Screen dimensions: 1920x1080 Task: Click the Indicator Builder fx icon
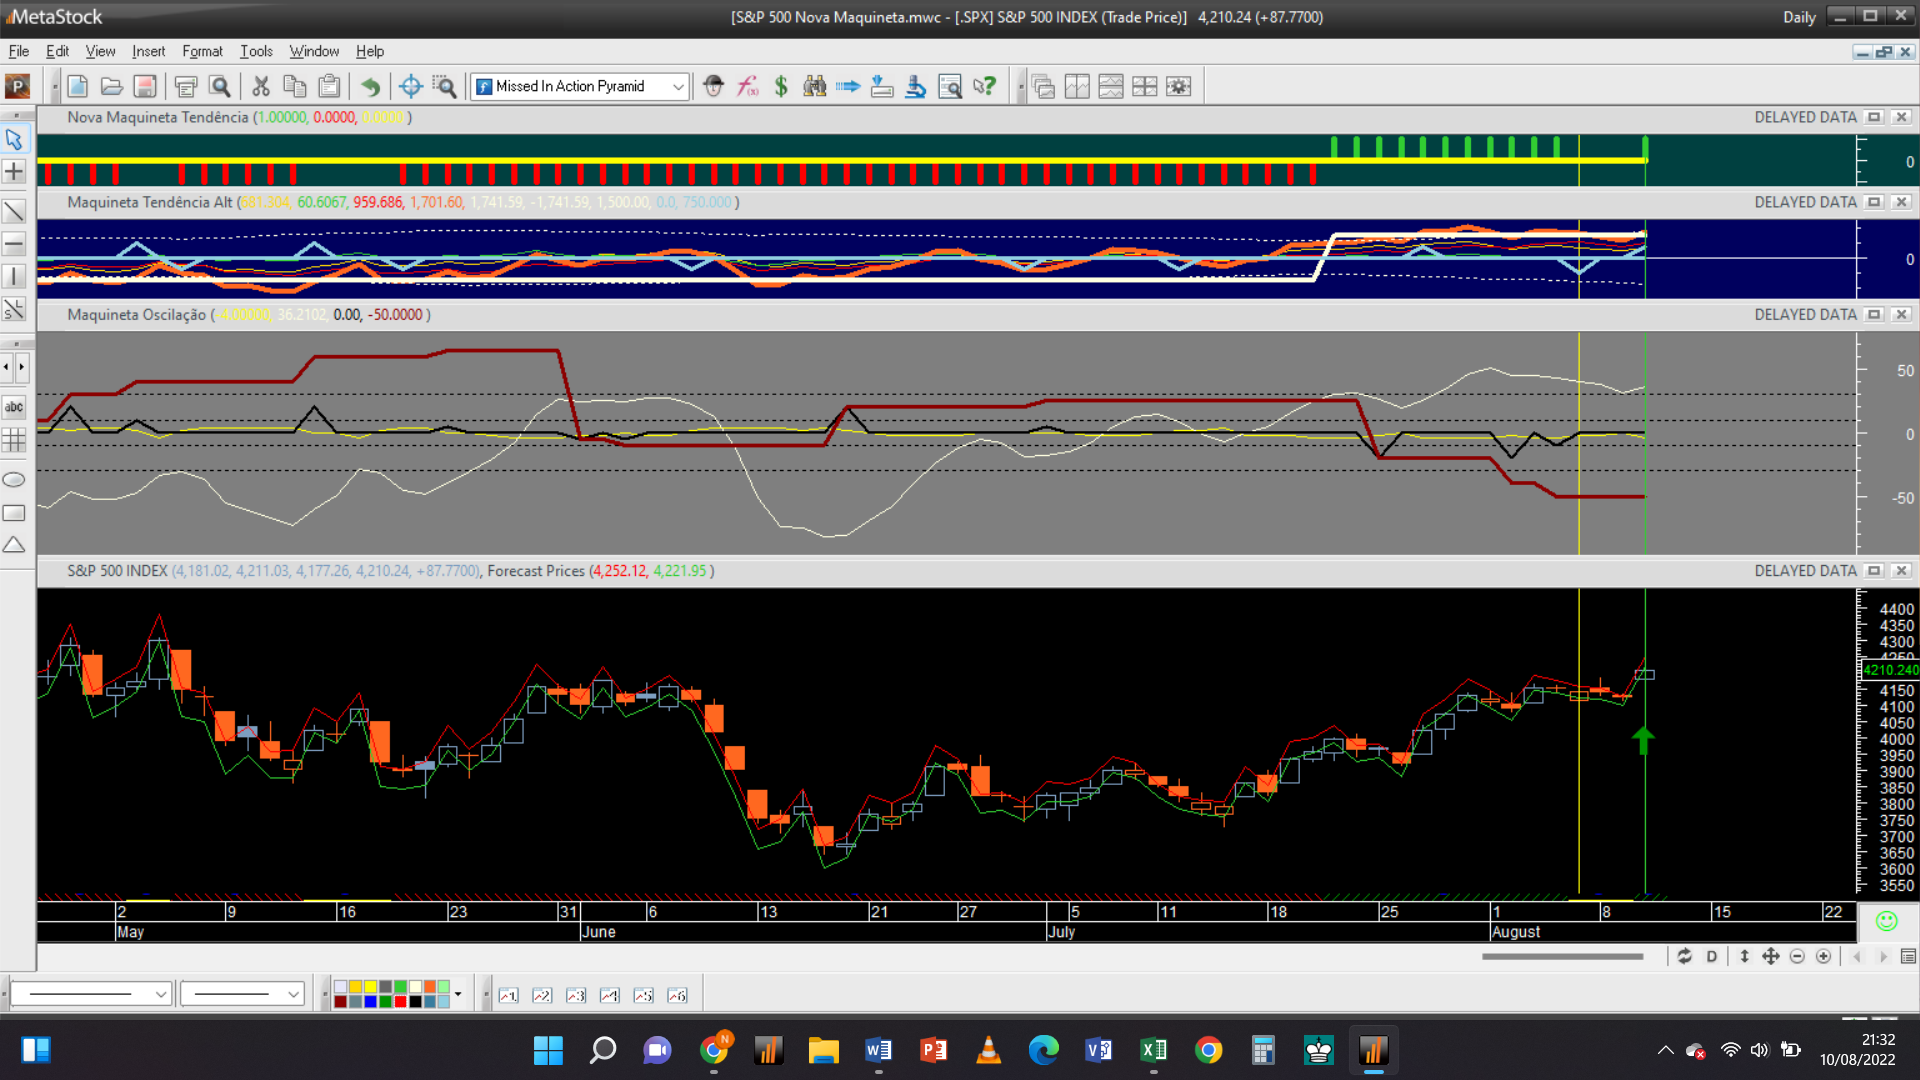[x=747, y=87]
